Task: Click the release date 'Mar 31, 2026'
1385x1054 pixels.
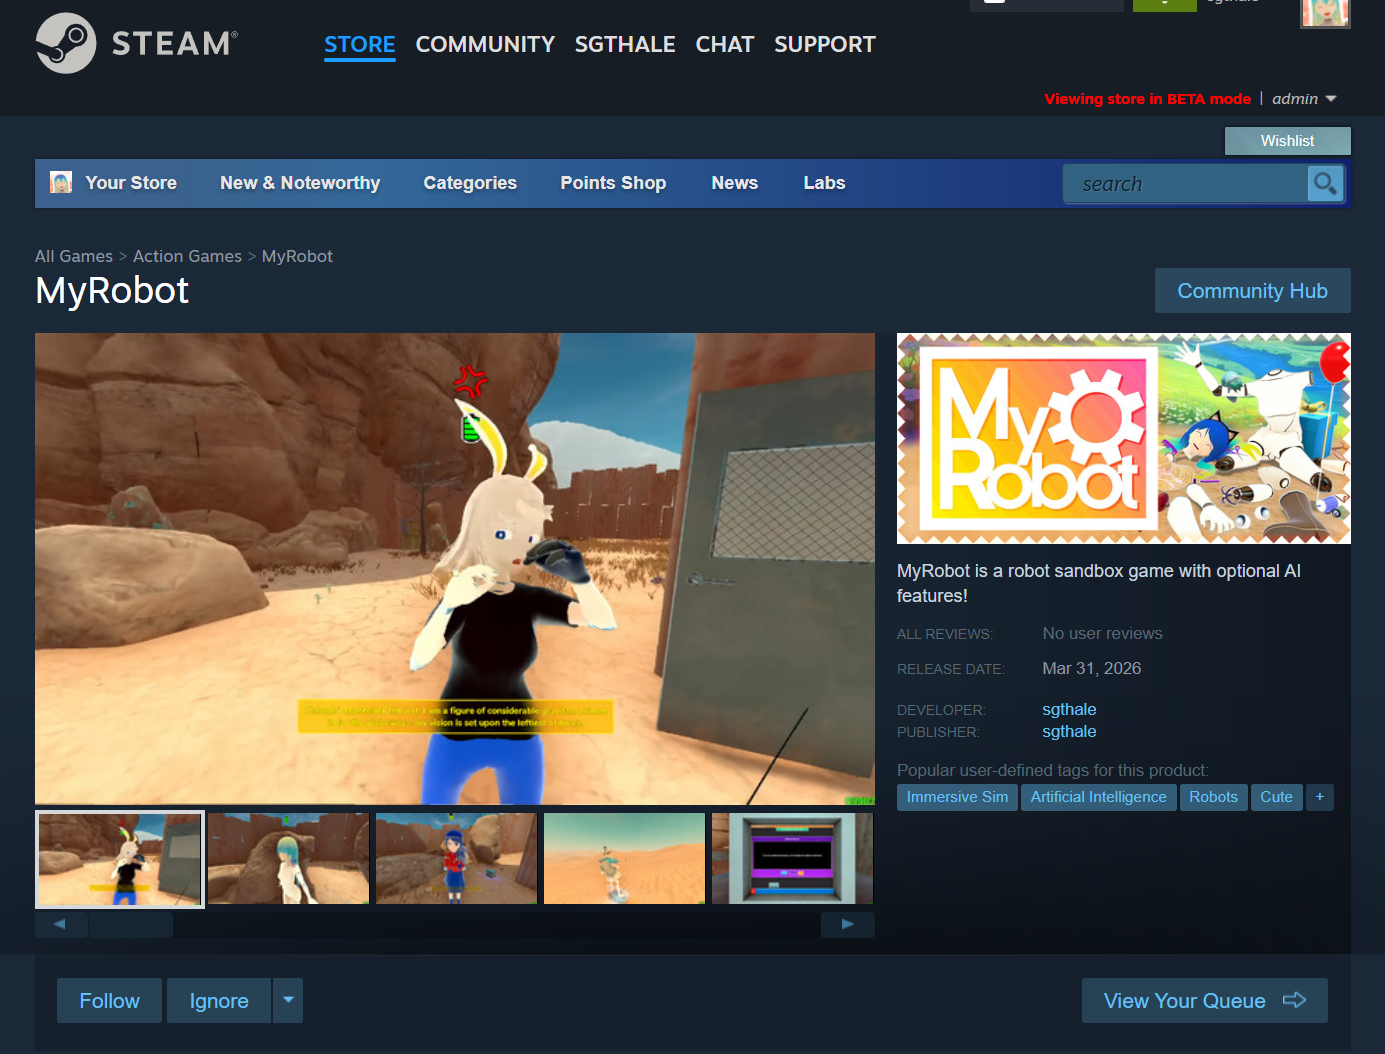Action: pyautogui.click(x=1091, y=669)
